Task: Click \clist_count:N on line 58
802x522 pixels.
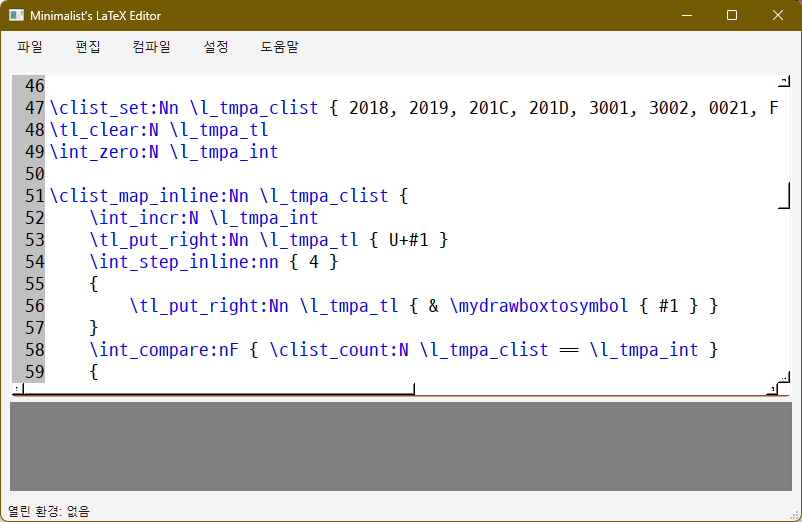Action: tap(339, 350)
